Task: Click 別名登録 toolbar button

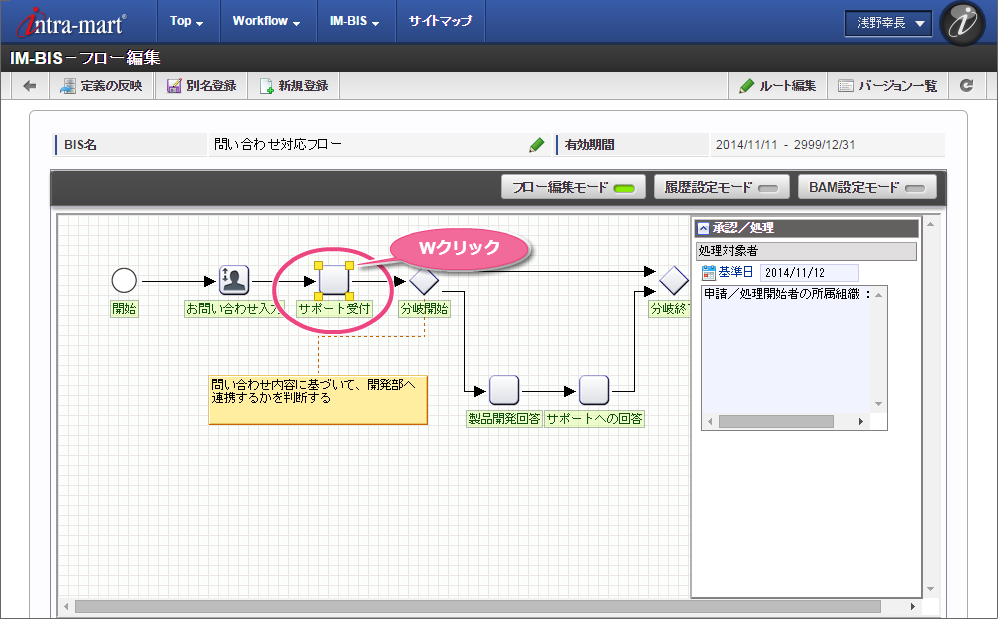Action: [x=202, y=86]
